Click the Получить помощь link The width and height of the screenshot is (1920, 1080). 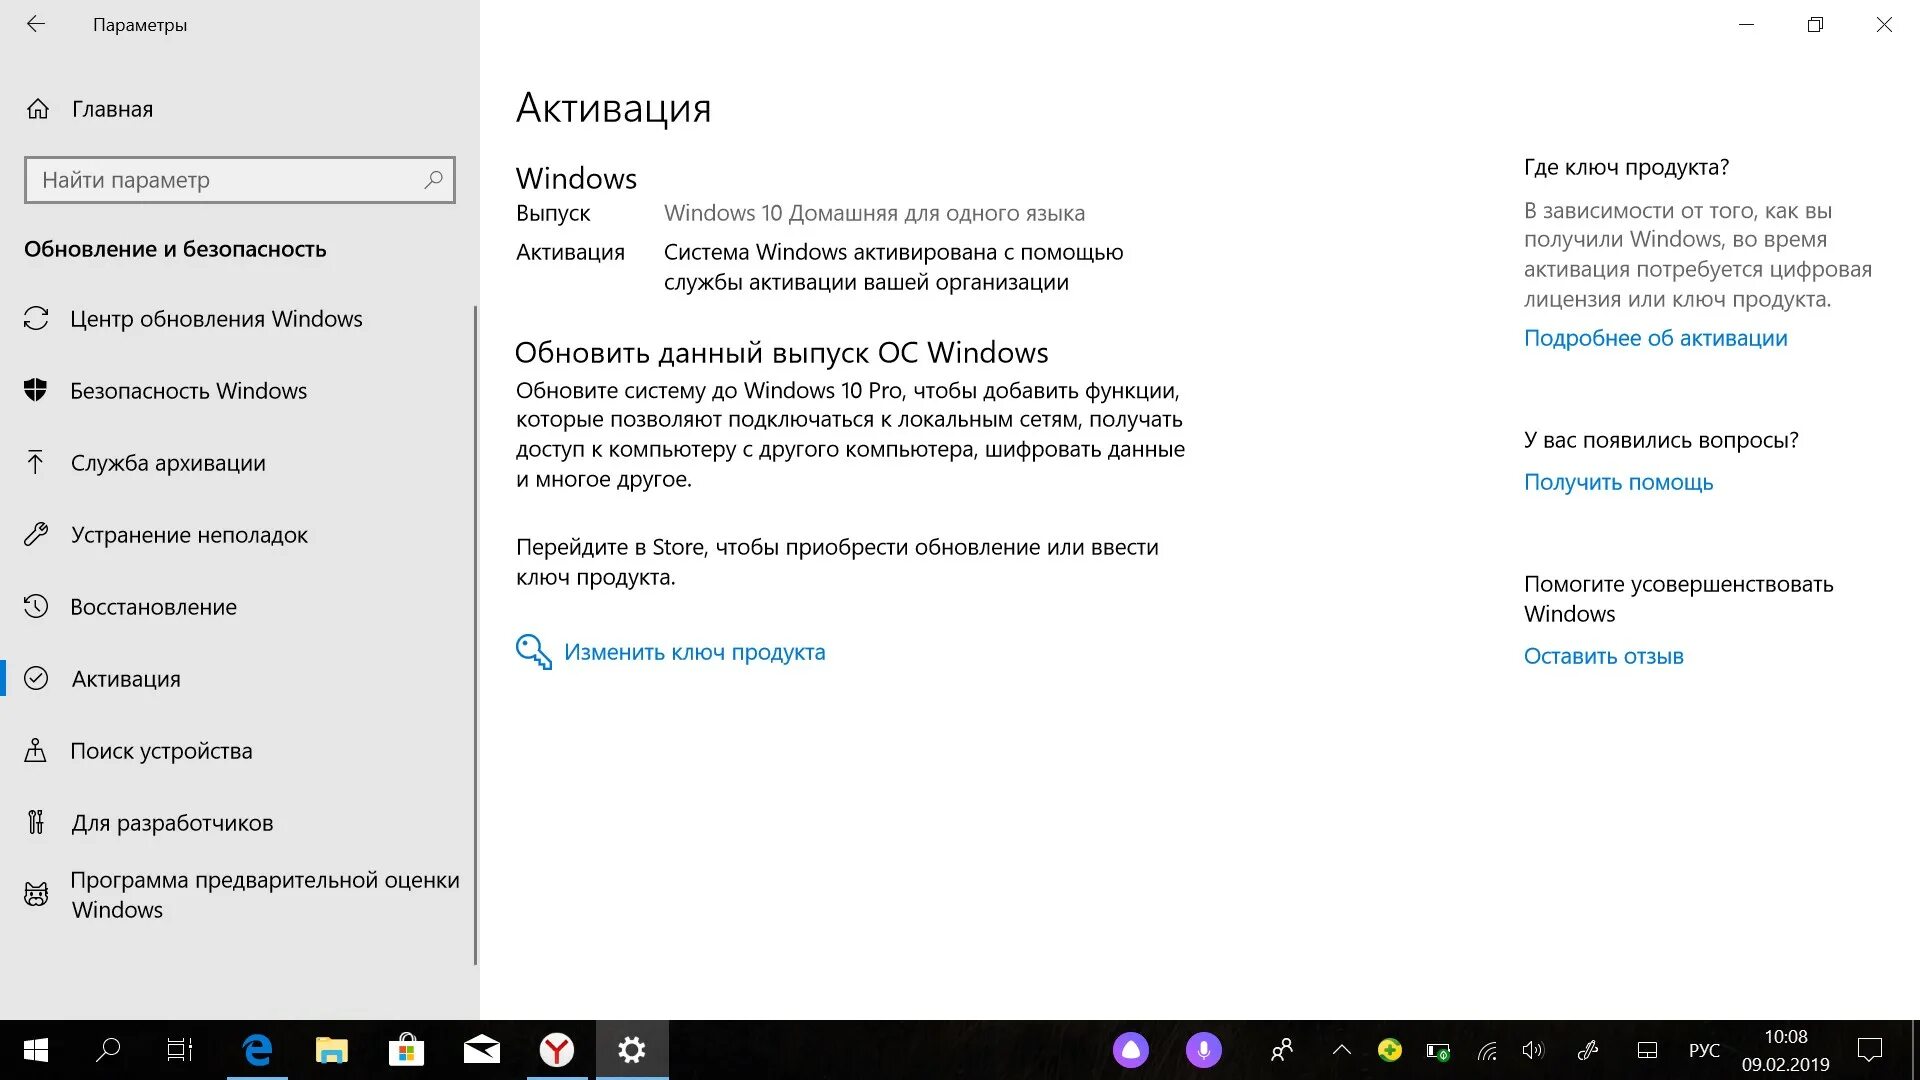coord(1618,482)
